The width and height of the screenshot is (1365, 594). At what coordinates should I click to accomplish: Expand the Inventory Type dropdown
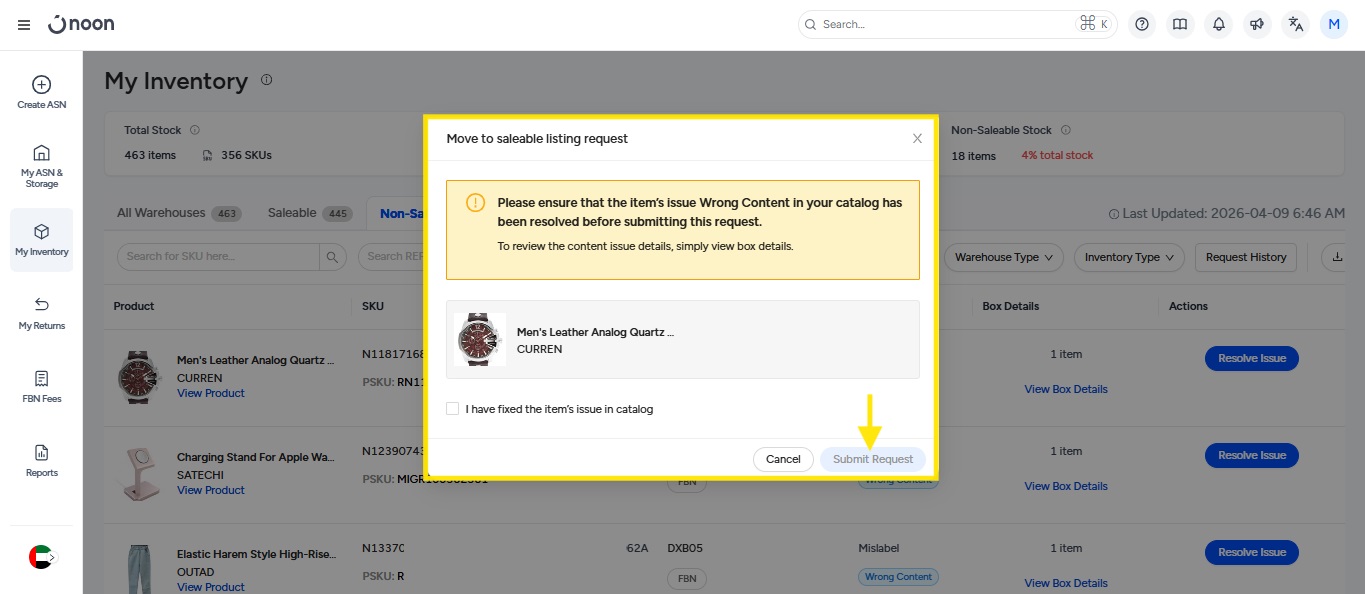pos(1129,257)
